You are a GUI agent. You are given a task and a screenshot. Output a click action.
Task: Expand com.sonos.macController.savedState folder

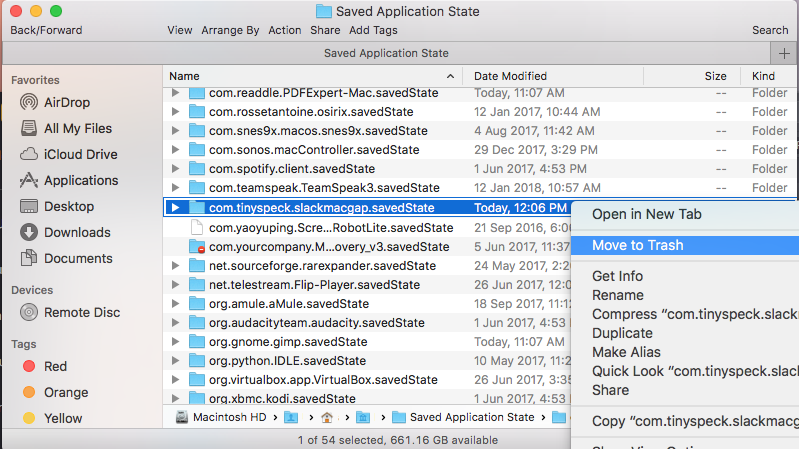click(x=175, y=150)
